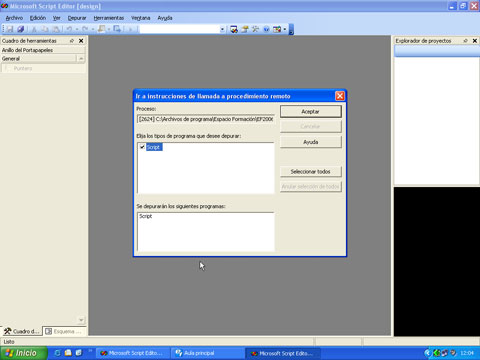Click the Cancelar button in dialog
Screen dimensions: 480x360
coord(311,127)
